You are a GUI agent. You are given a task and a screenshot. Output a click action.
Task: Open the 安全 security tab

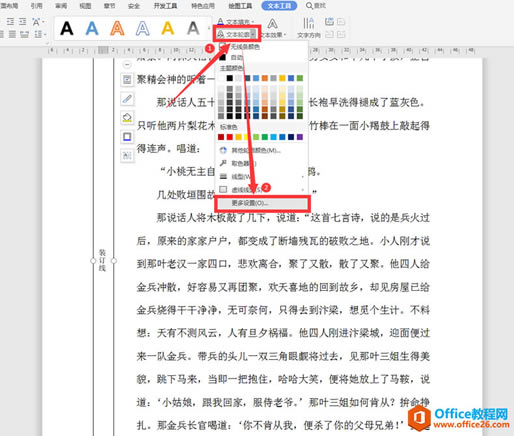click(x=134, y=5)
